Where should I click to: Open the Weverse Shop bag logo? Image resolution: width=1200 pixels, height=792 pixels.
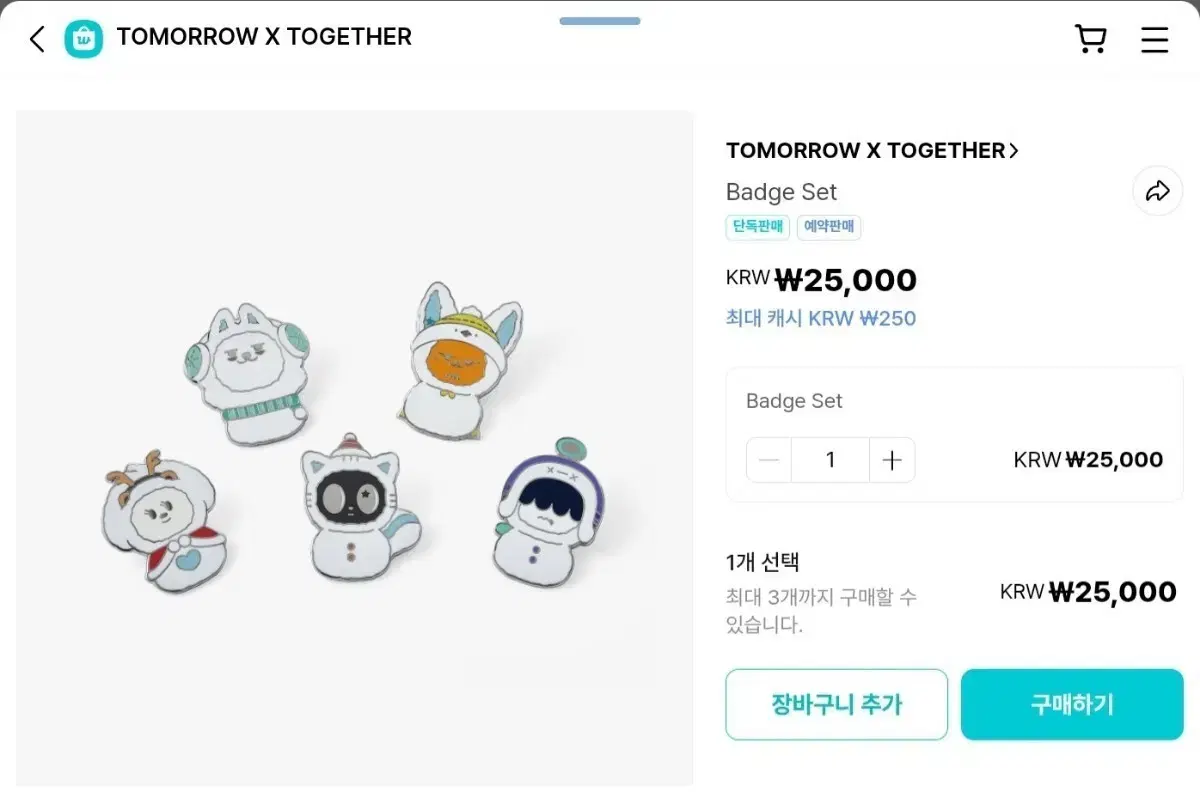84,39
